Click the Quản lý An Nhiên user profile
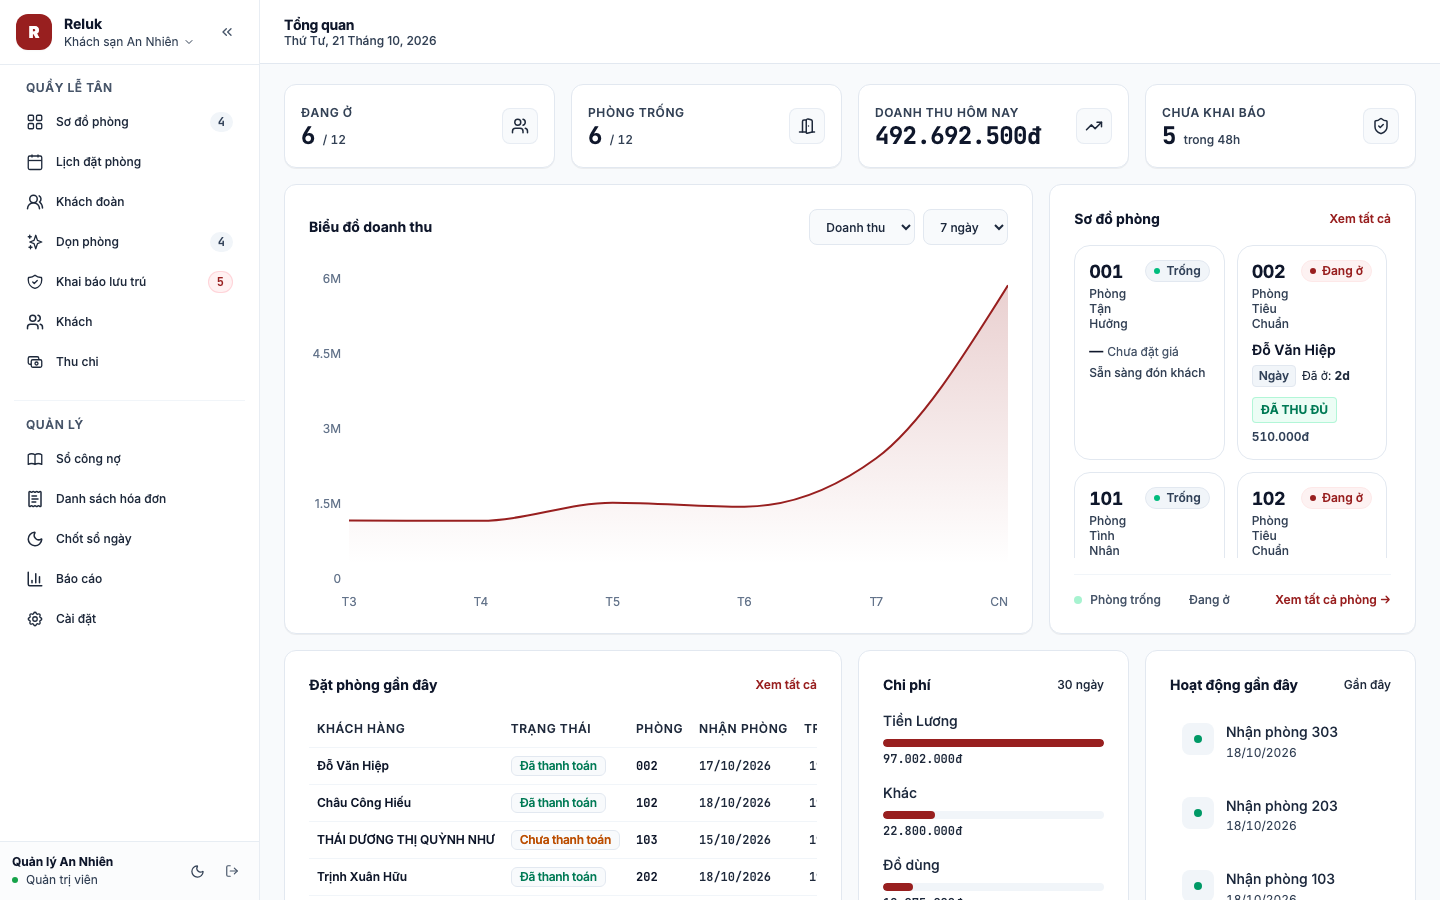The width and height of the screenshot is (1440, 900). coord(62,870)
